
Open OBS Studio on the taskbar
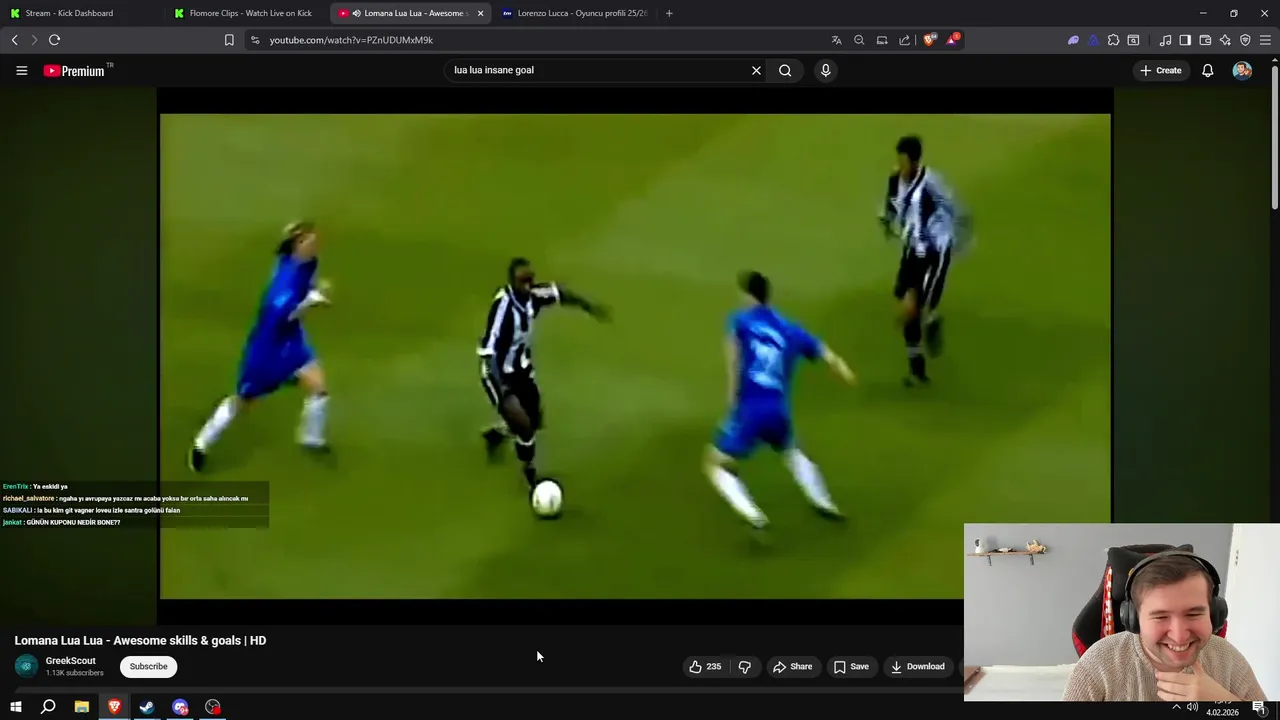click(x=213, y=707)
